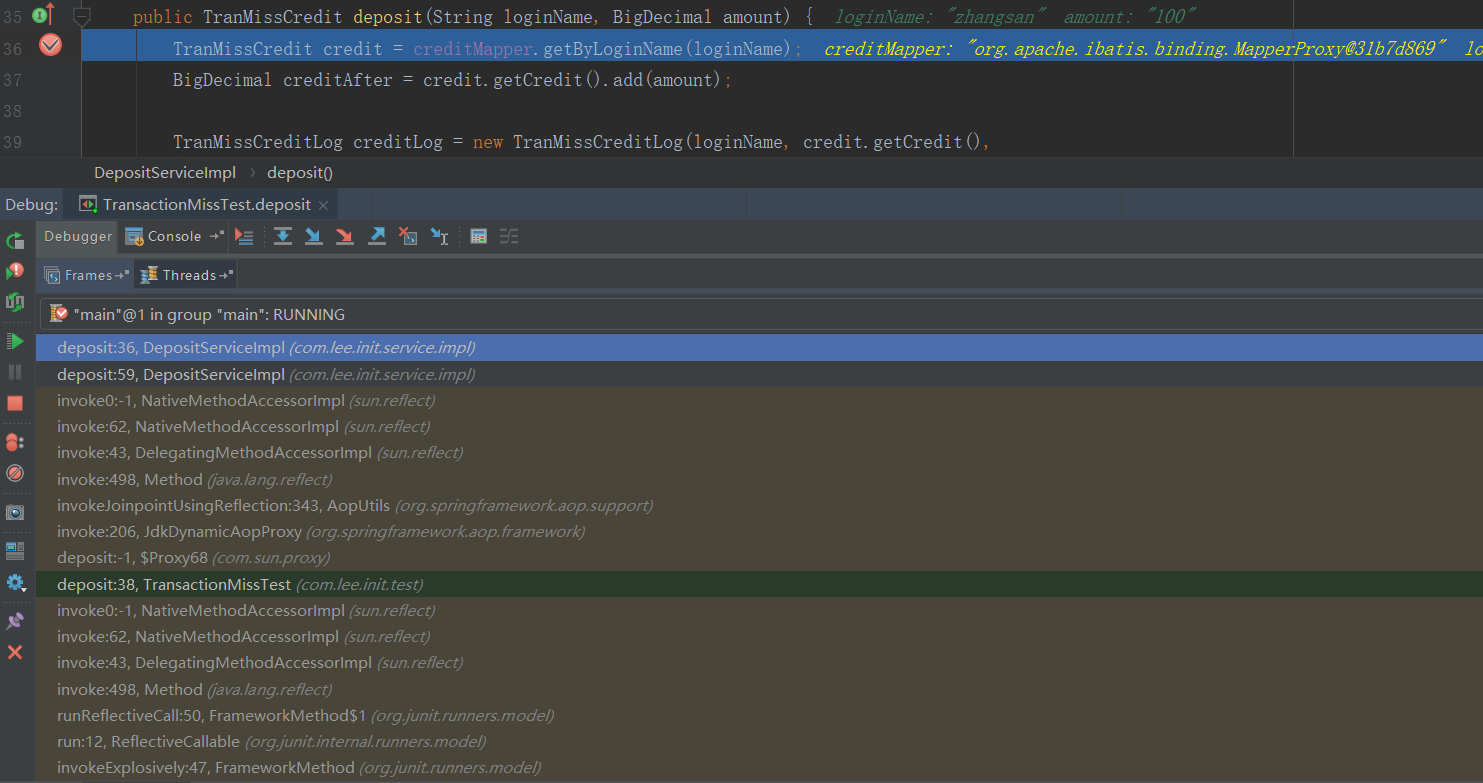Click the Get Thread Dump camera icon

point(15,512)
